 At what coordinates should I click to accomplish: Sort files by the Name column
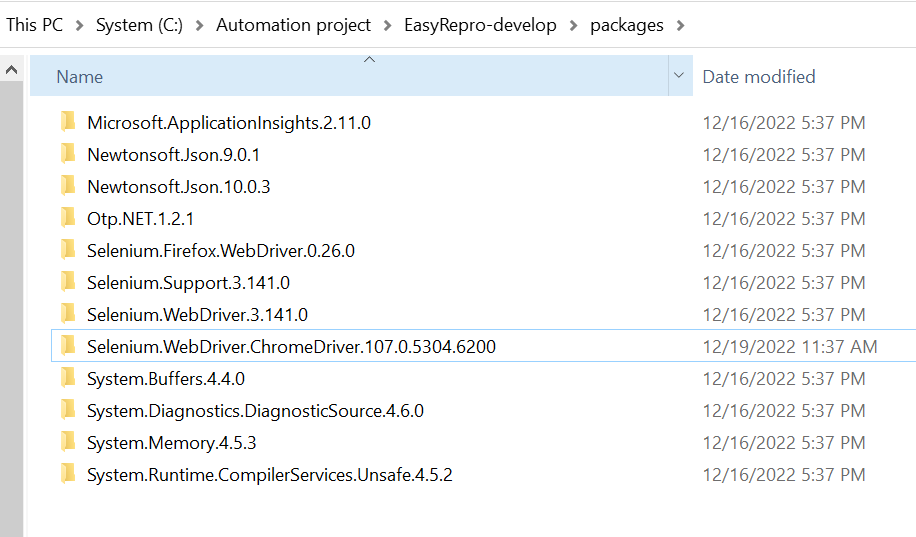coord(80,77)
